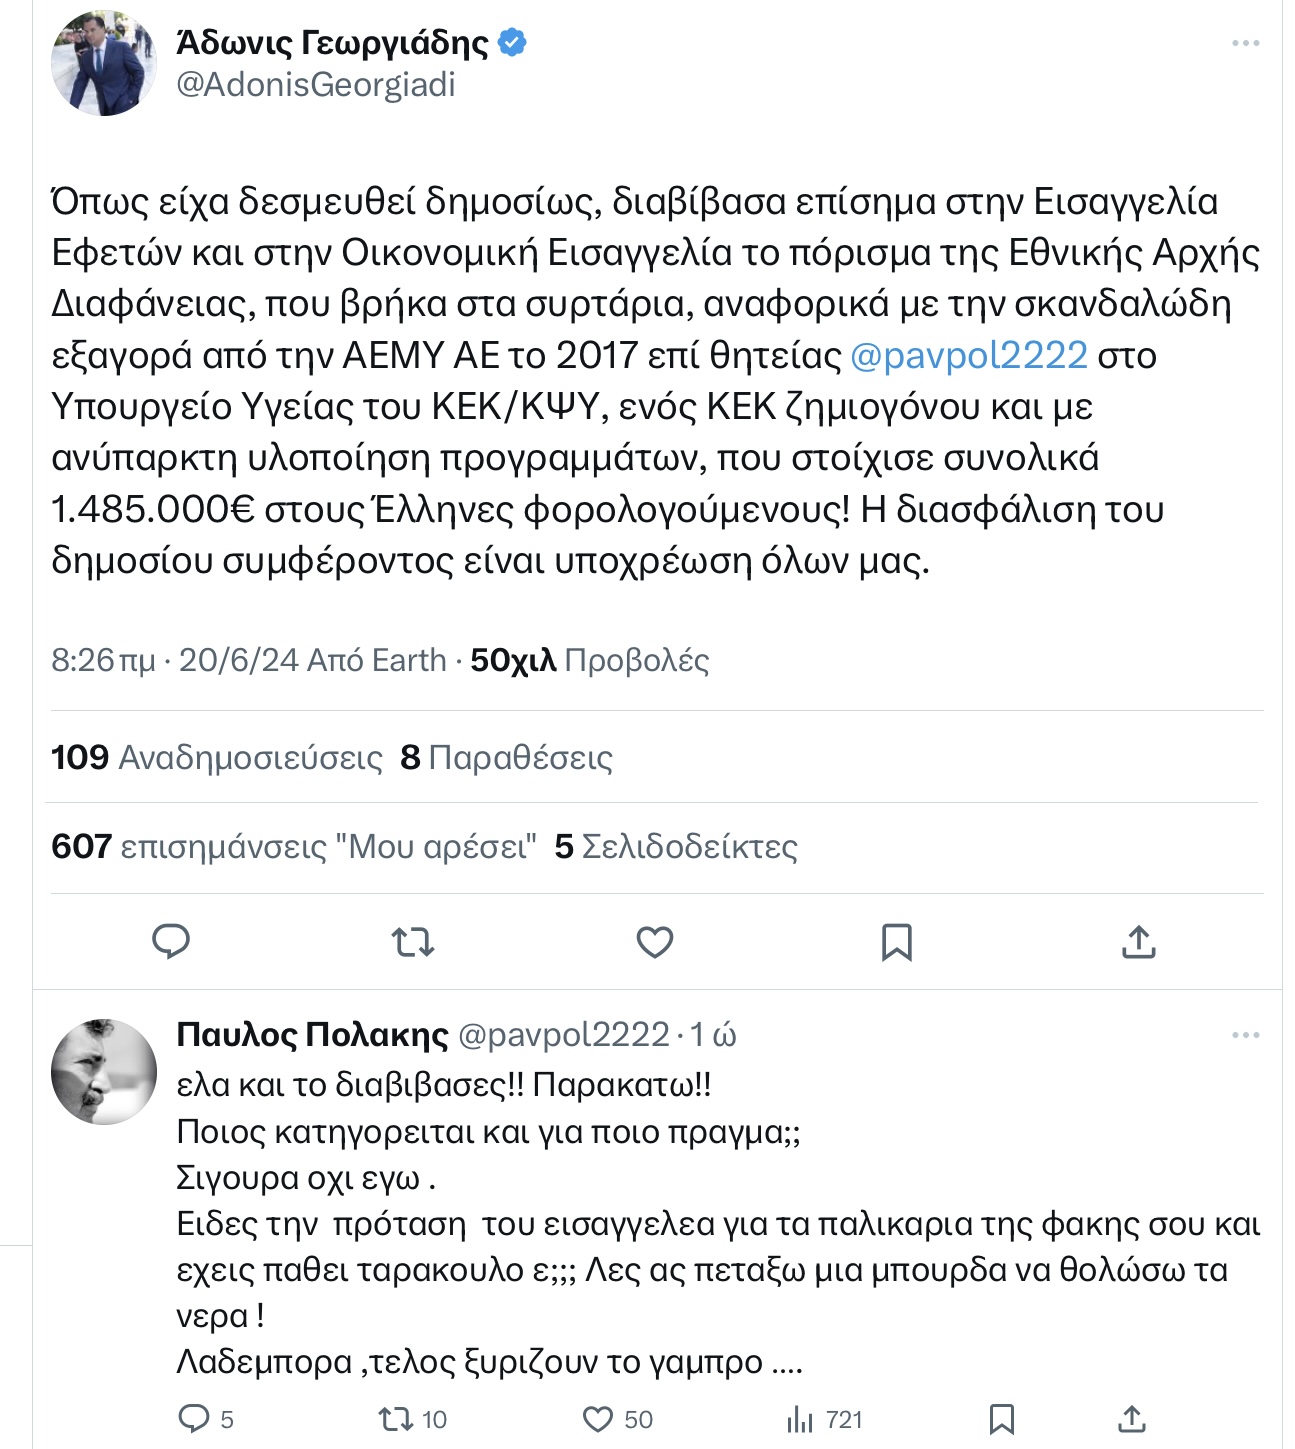The image size is (1295, 1449).
Task: Click the @pavpol2222 mention in tweet
Action: 968,355
